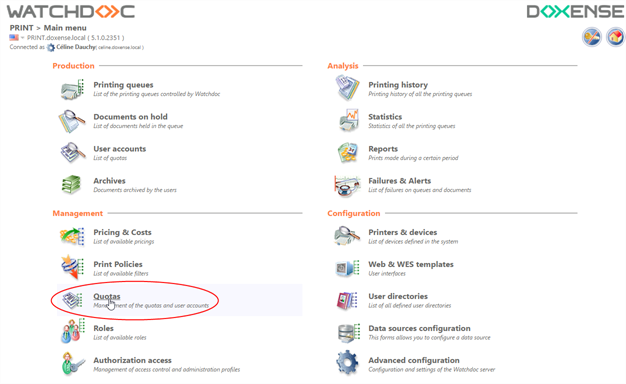Open the Reports menu entry
This screenshot has width=626, height=384.
click(383, 148)
